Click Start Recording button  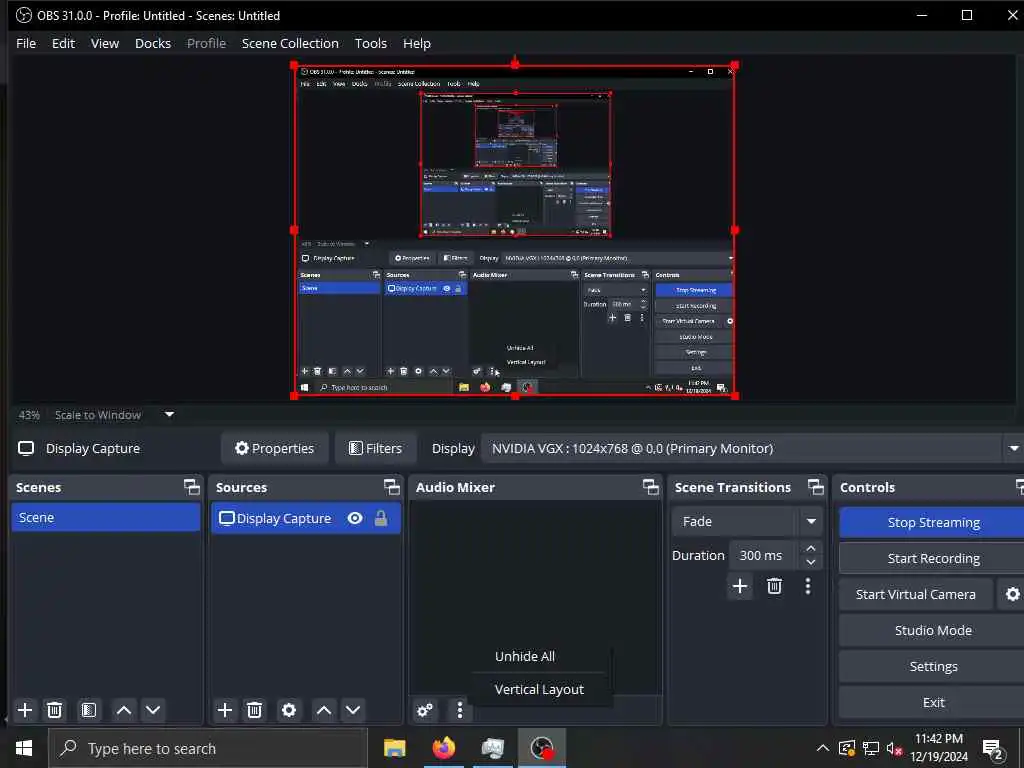pos(933,558)
